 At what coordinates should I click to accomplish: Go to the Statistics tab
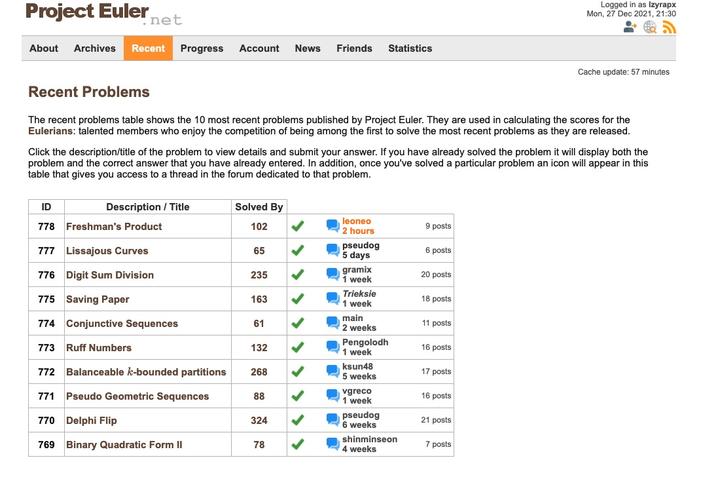point(410,48)
